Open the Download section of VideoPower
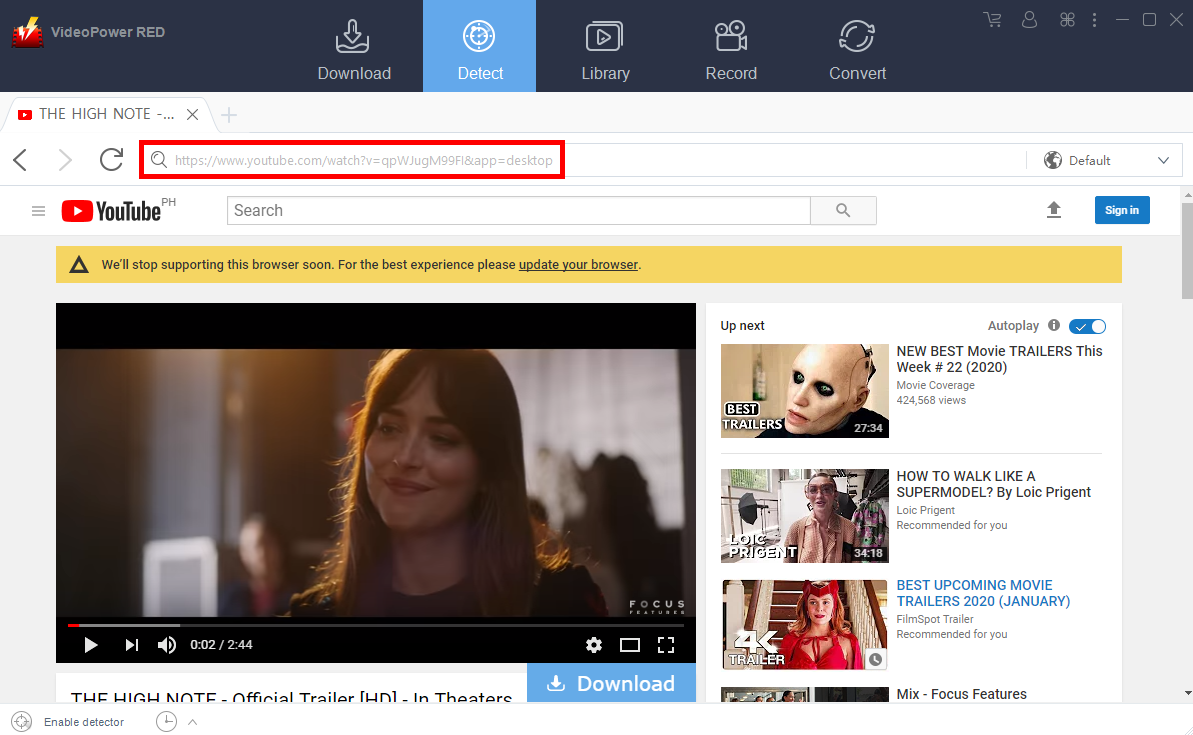1193x735 pixels. tap(353, 47)
